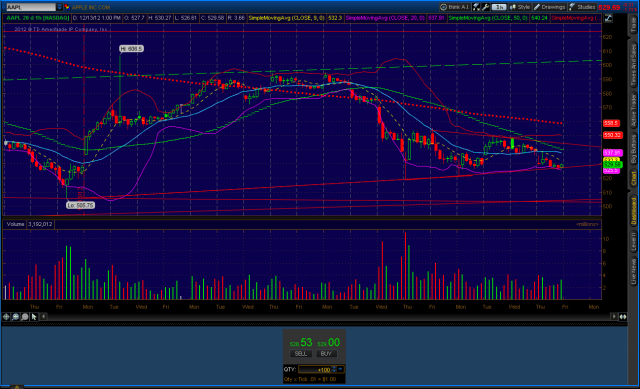Click the symbol color link icon
Screen dimensions: 640x389
point(67,7)
